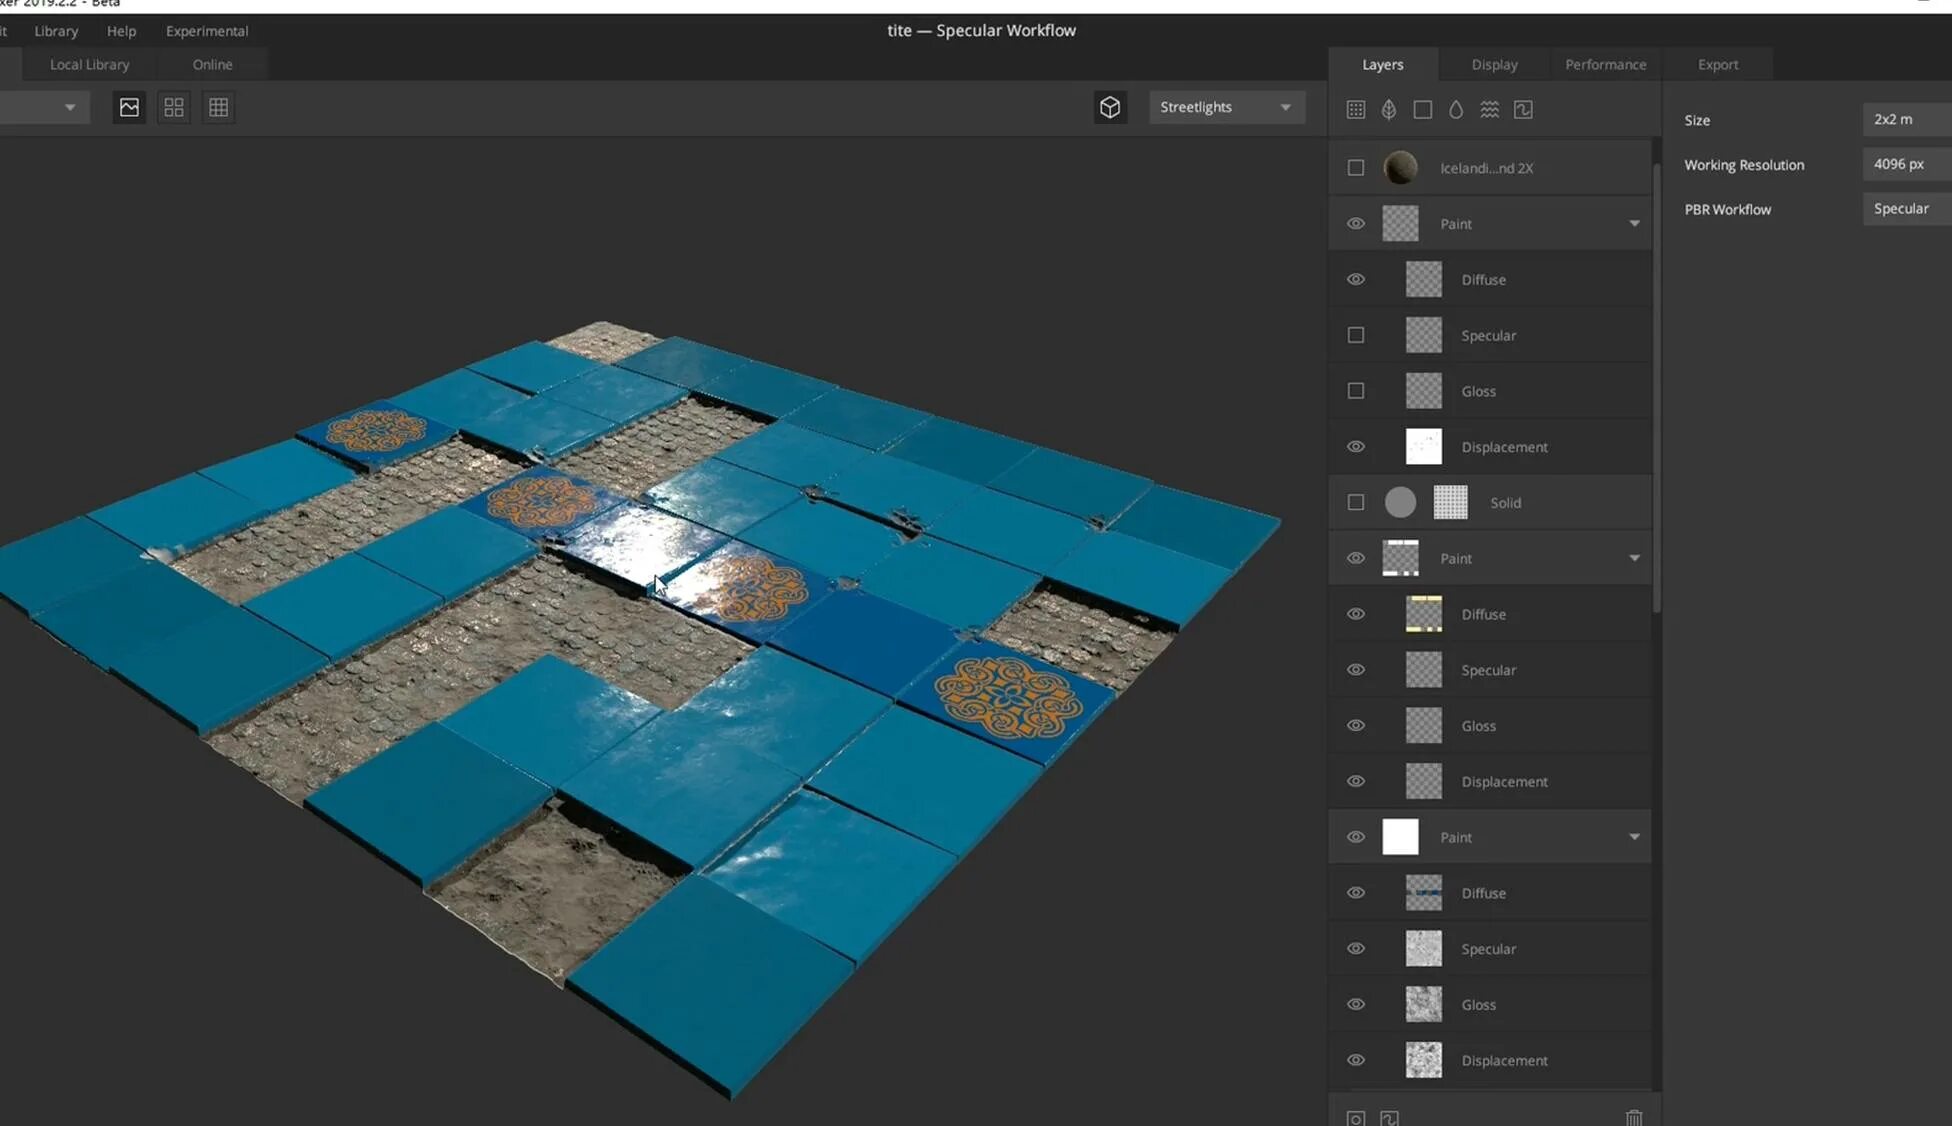Open the PBR Workflow Specular selector
This screenshot has height=1126, width=1952.
click(x=1905, y=209)
